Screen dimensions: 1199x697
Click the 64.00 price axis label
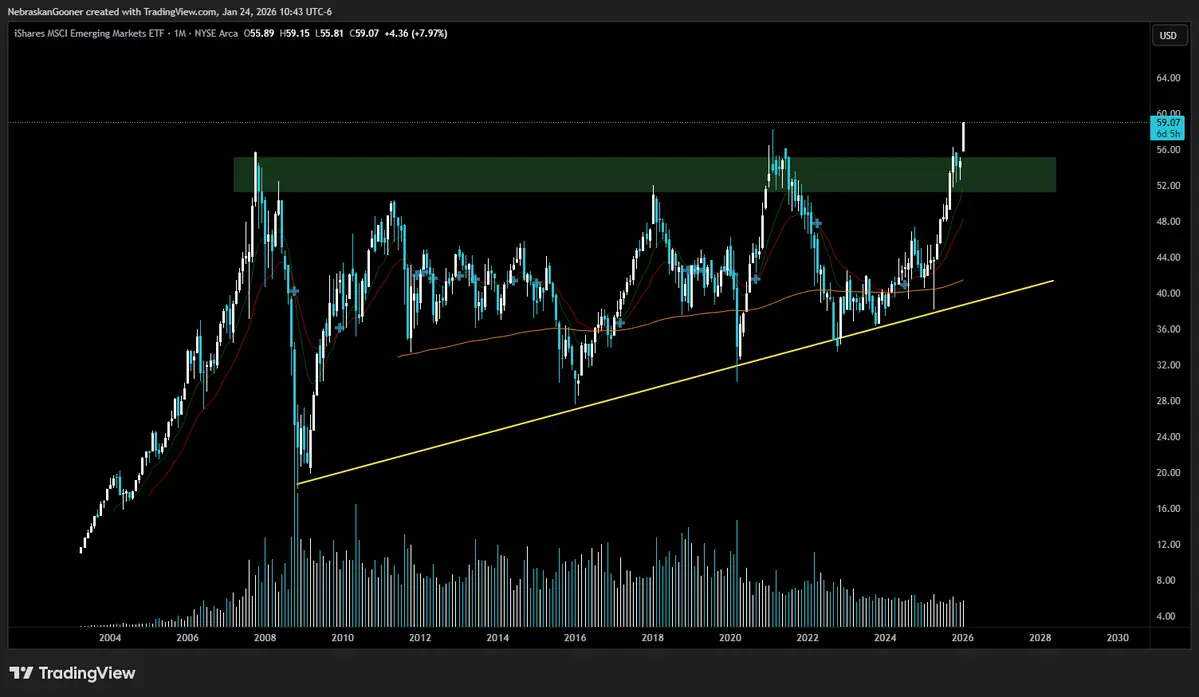point(1168,78)
